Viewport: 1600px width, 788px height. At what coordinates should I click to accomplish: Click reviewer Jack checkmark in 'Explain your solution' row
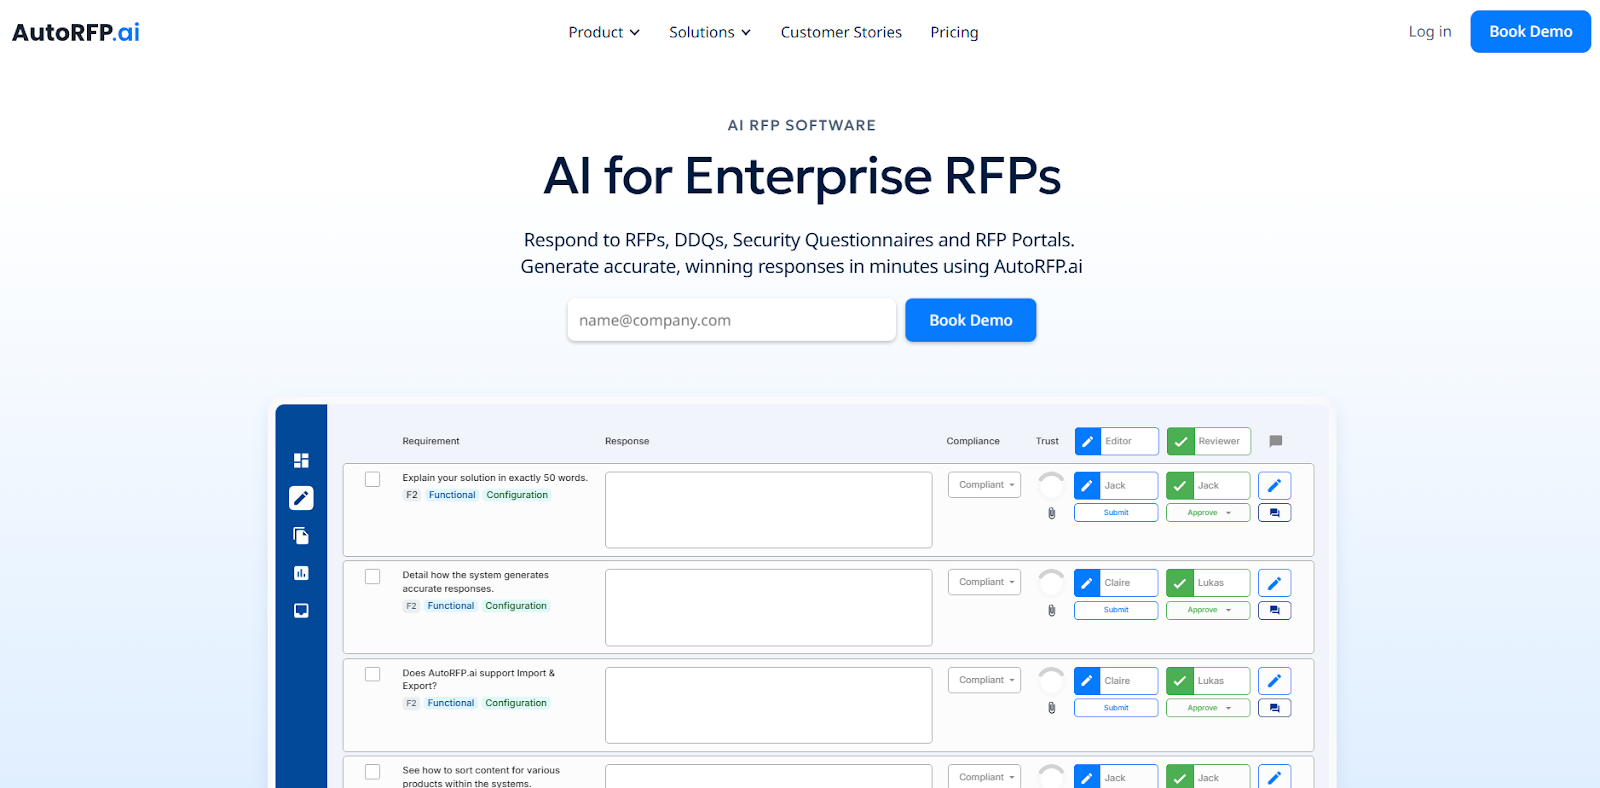(x=1180, y=486)
